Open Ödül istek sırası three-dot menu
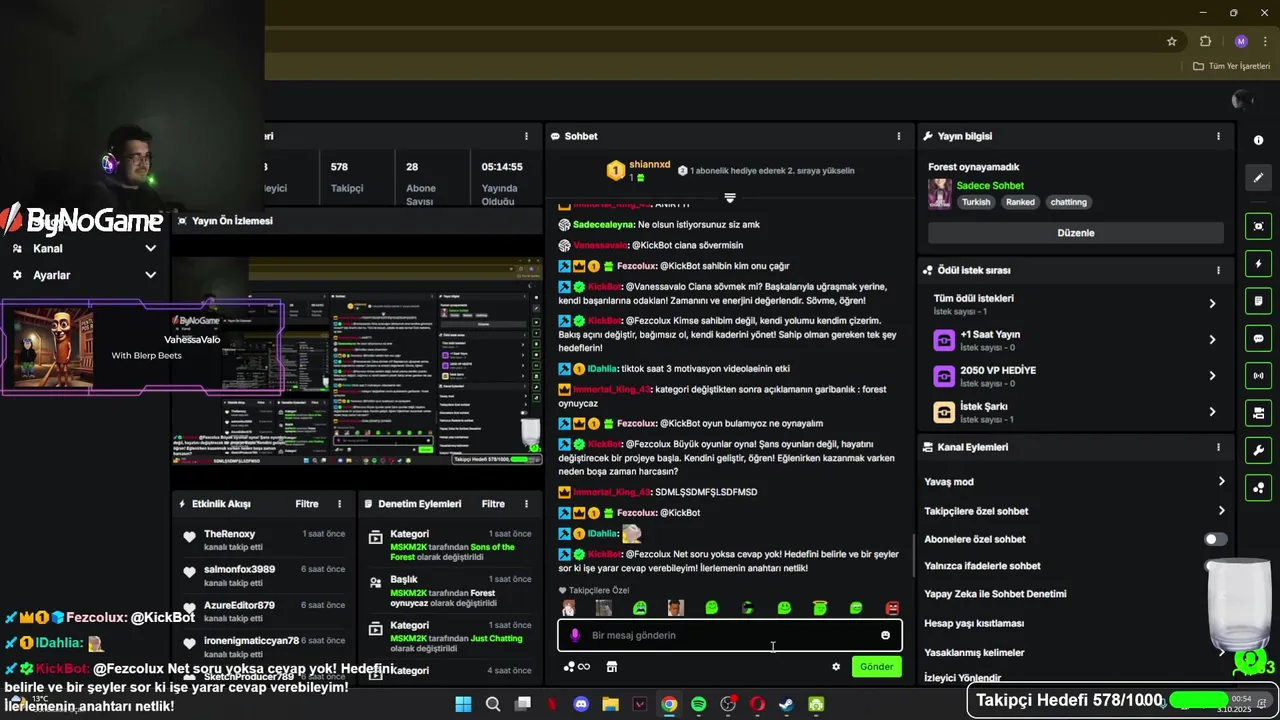1280x720 pixels. (x=1218, y=270)
